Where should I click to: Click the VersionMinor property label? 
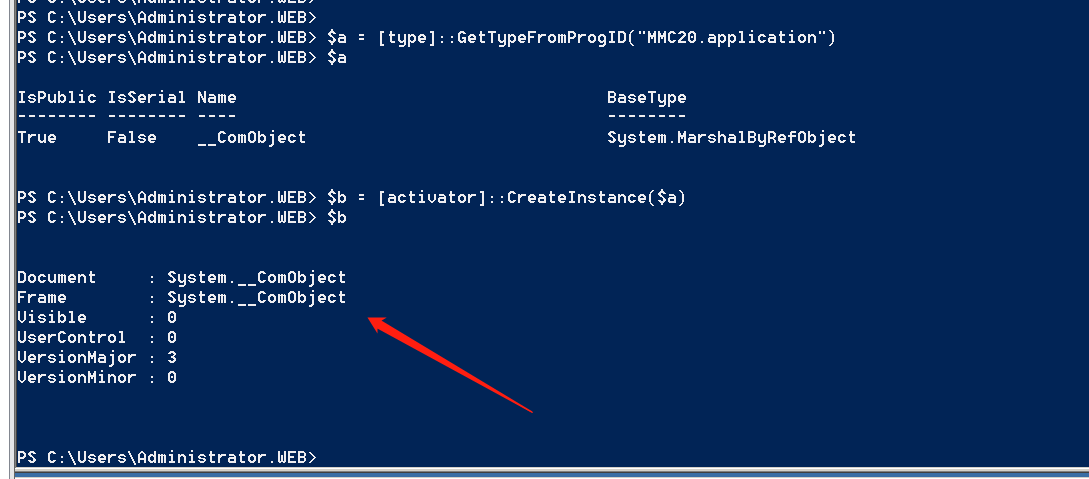point(77,378)
